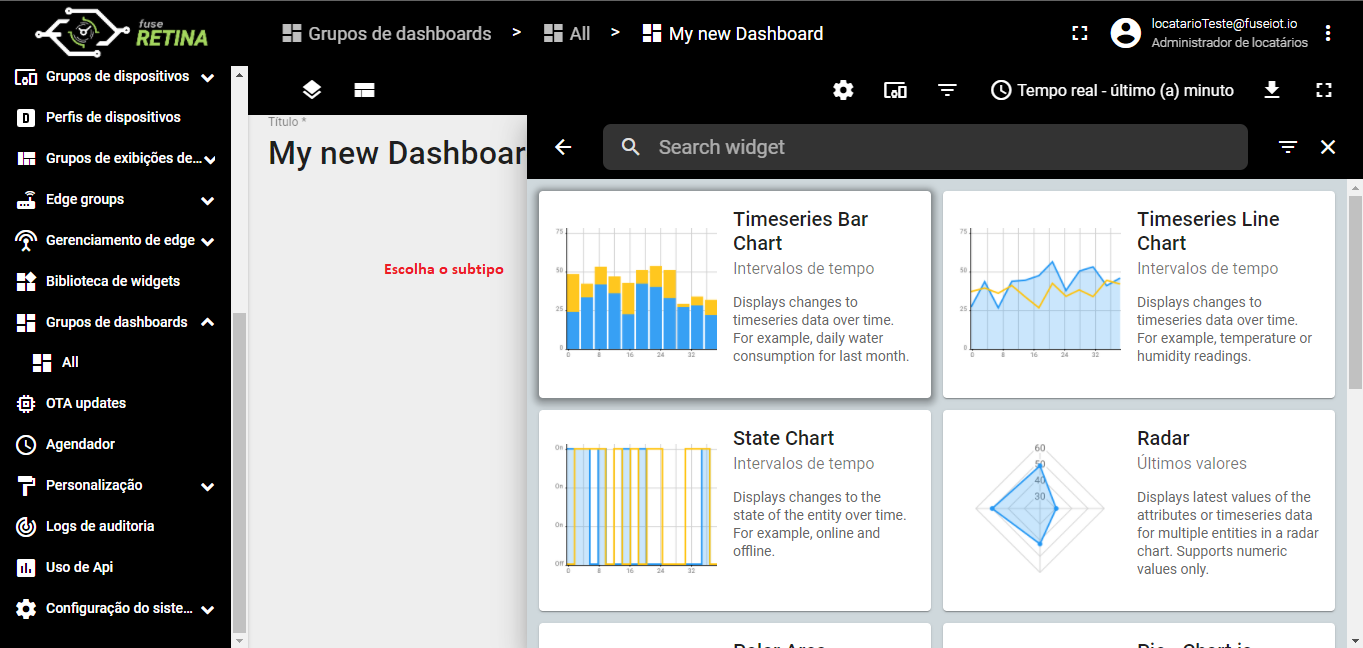Expand the Grupos de dispositivos menu

click(x=208, y=77)
